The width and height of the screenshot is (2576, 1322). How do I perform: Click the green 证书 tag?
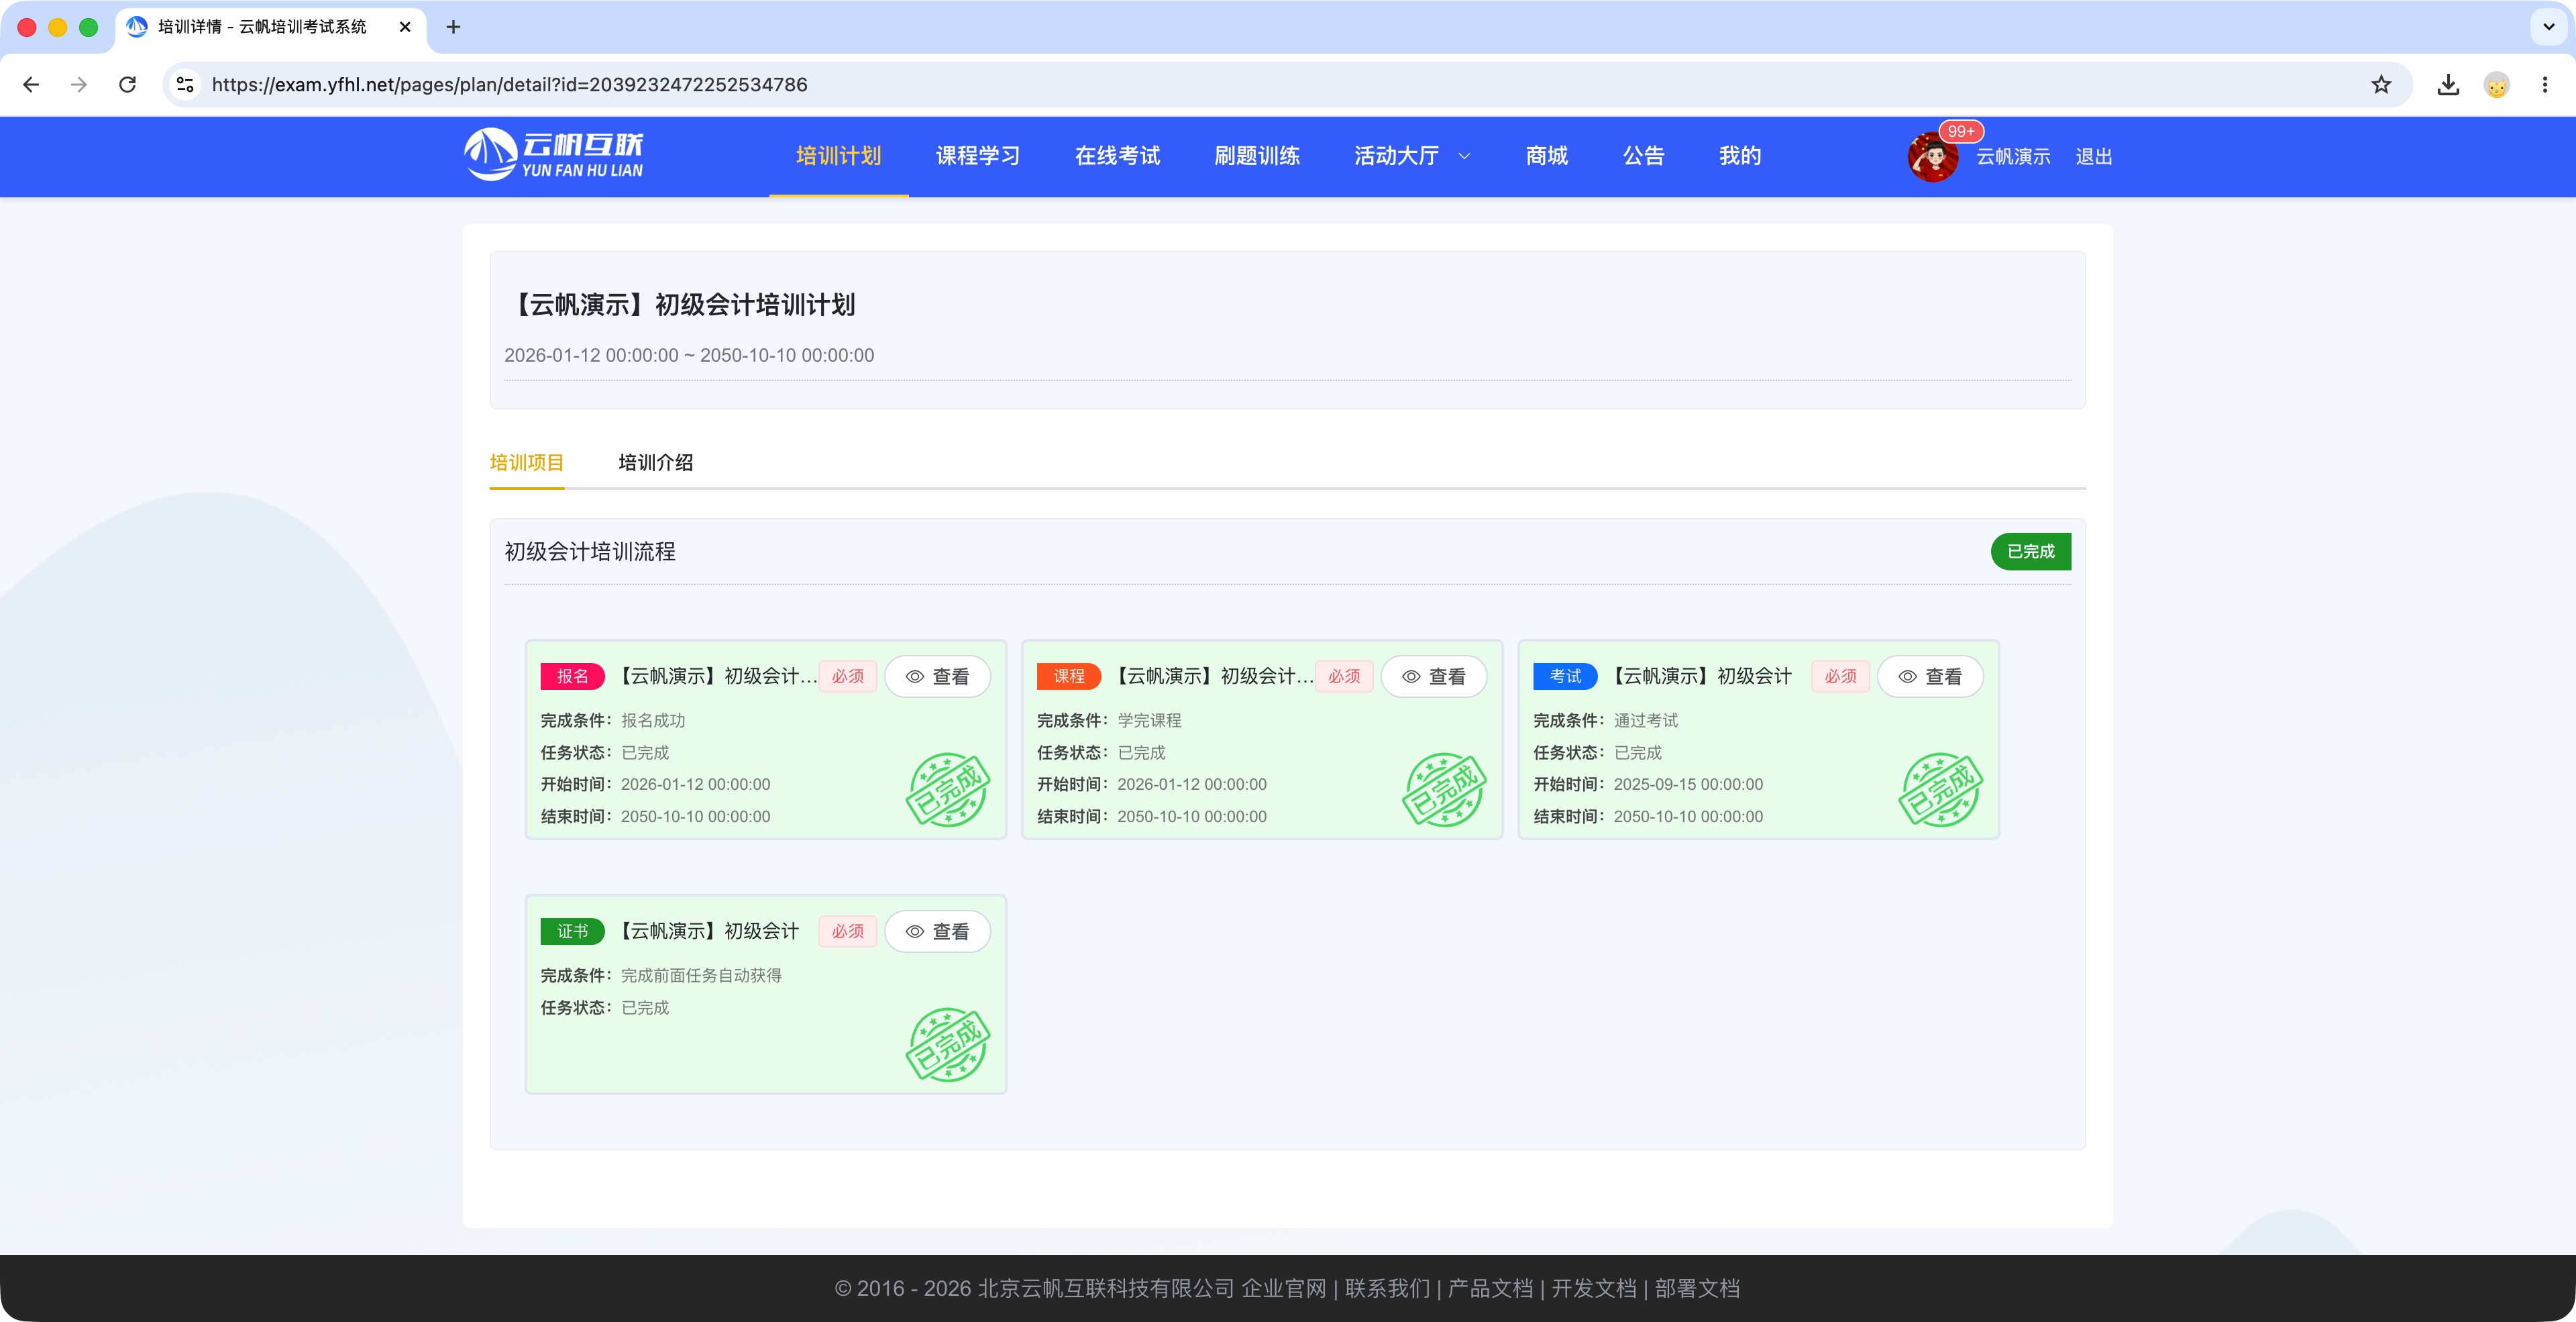[x=572, y=931]
